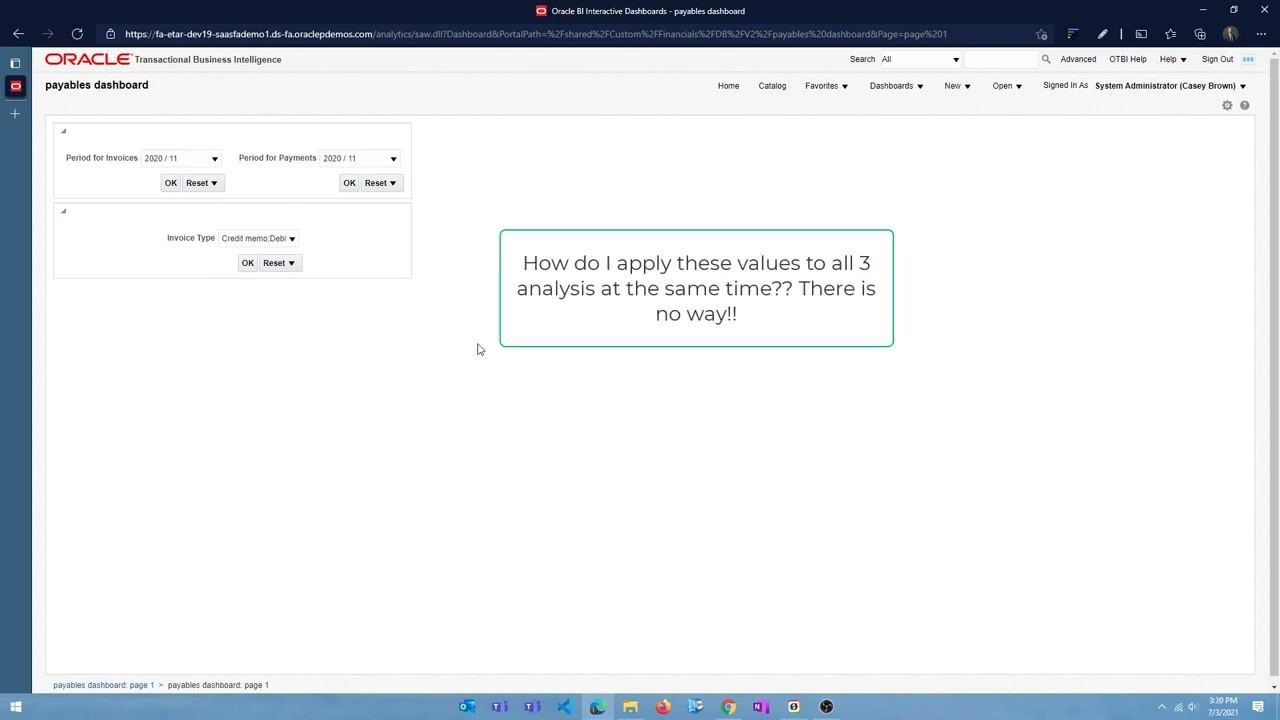Click in the search text field
Screen dimensions: 1280x720
1001,59
